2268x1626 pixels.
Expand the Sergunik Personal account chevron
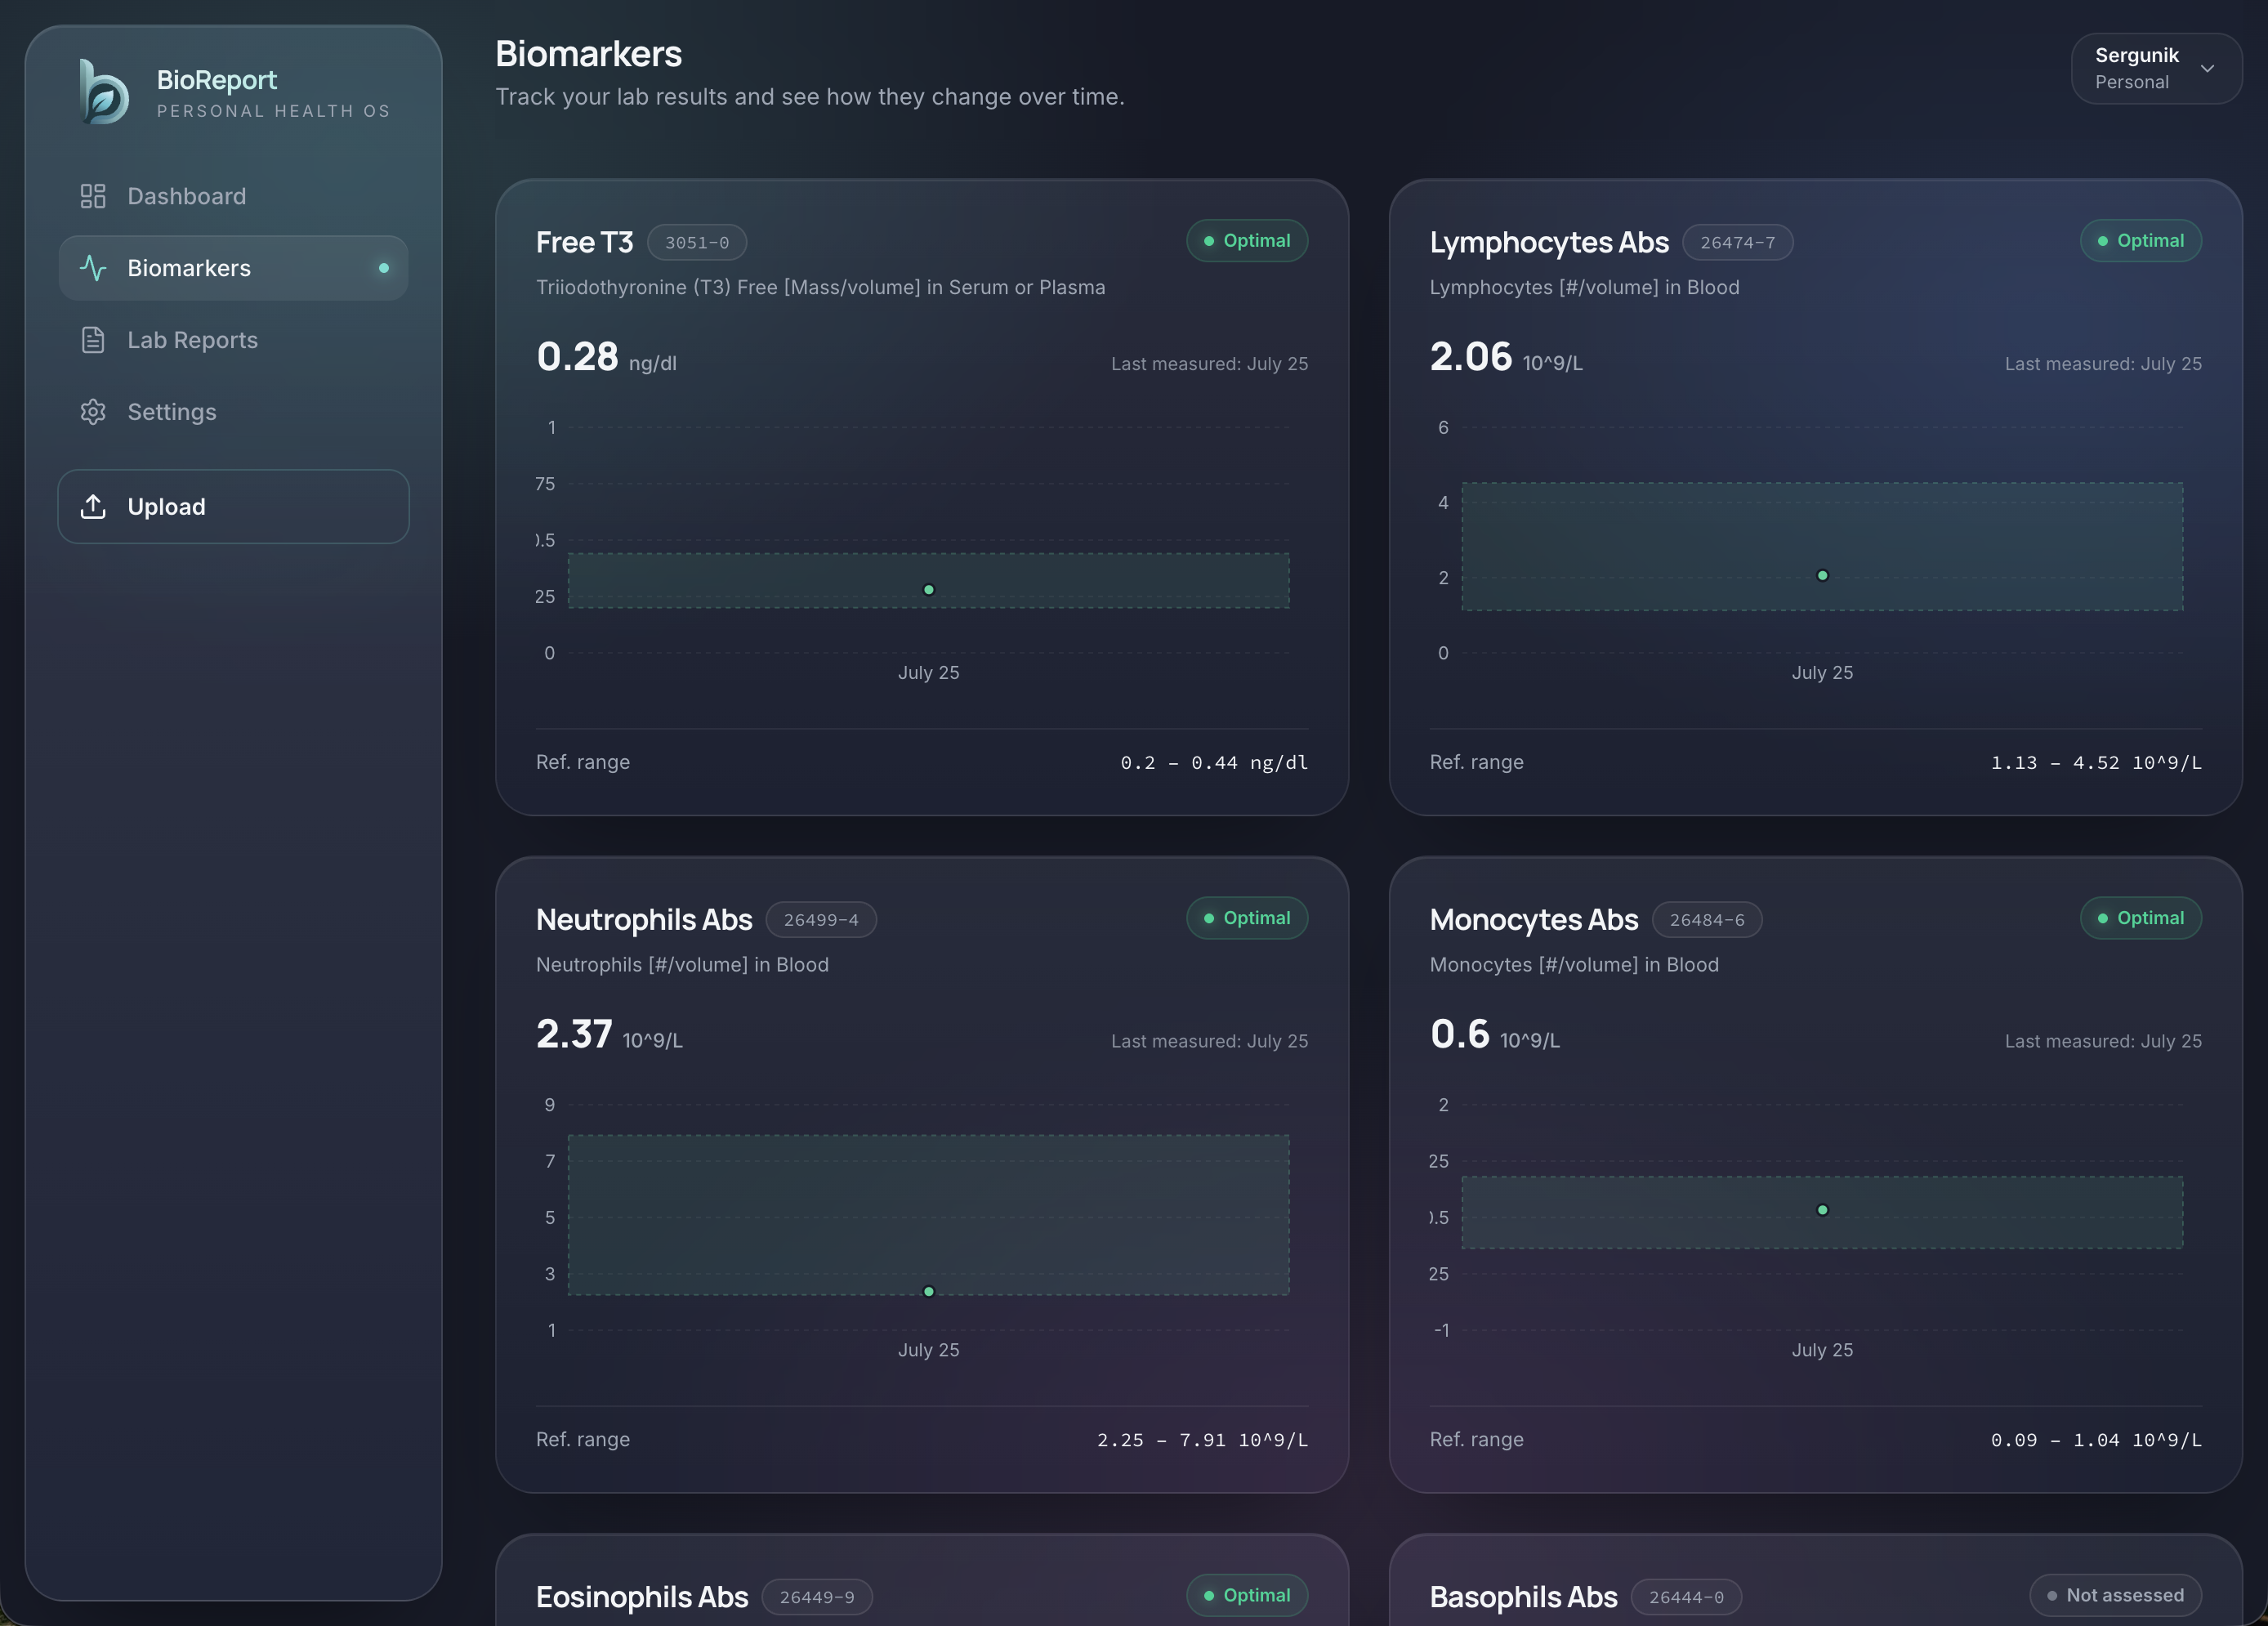pos(2207,68)
